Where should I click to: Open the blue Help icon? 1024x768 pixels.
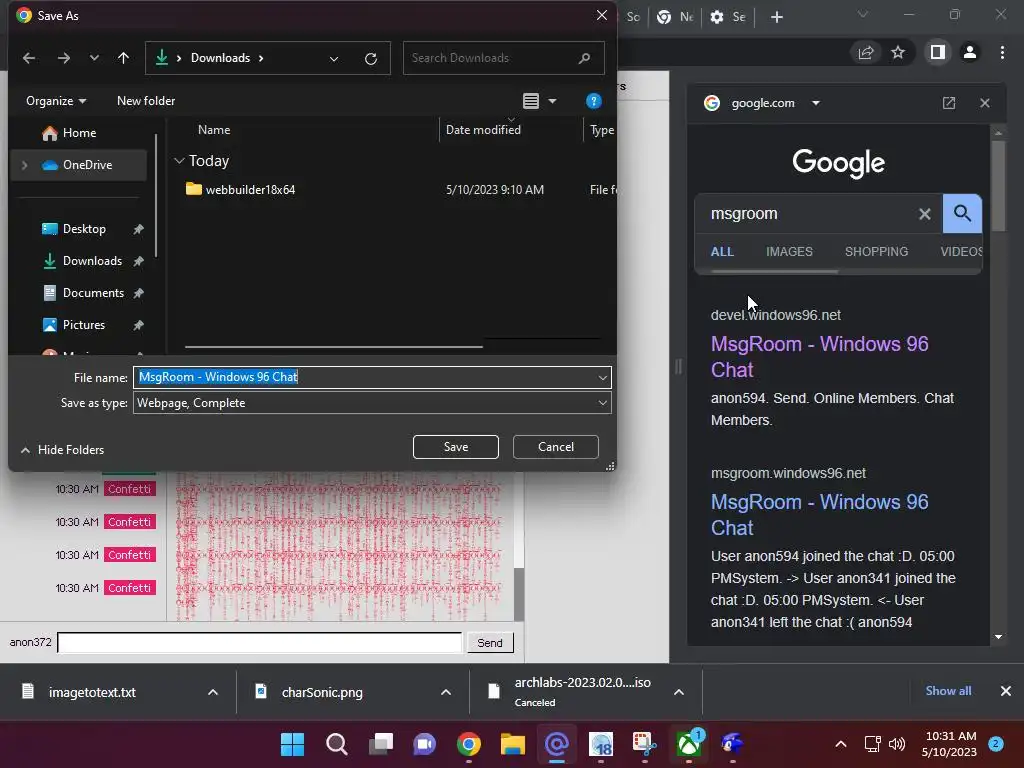pos(593,101)
